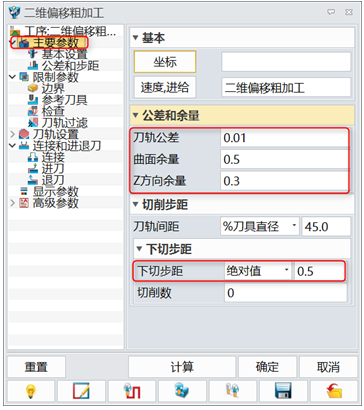
Task: Click the 重置 reset button
Action: pos(36,367)
